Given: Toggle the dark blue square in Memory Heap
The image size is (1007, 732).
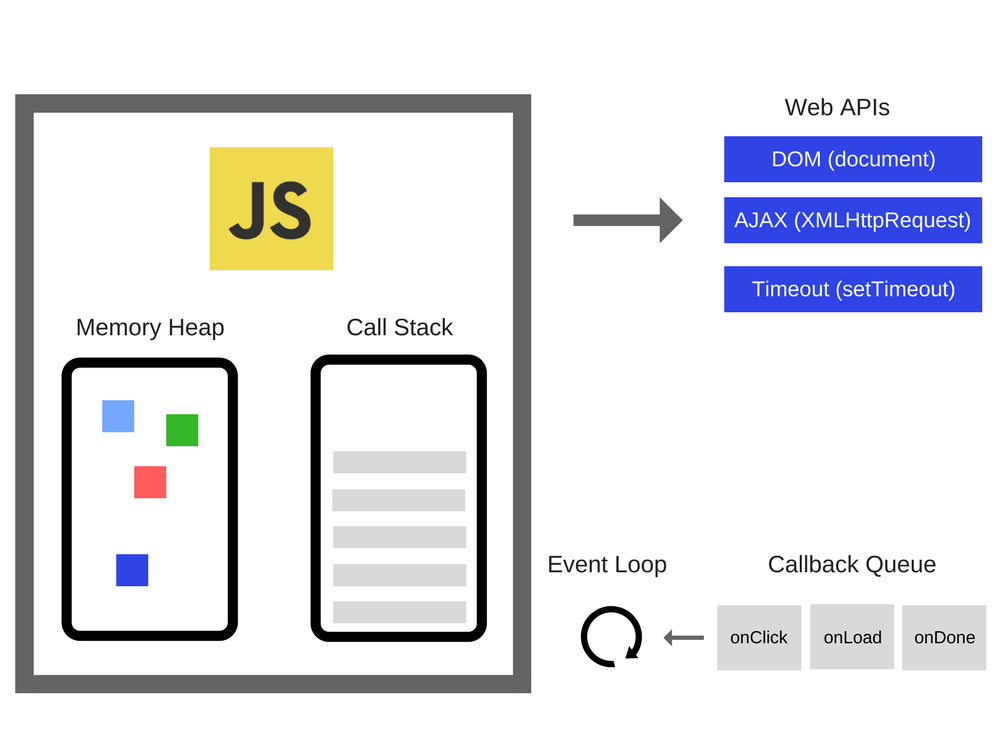Looking at the screenshot, I should tap(131, 570).
